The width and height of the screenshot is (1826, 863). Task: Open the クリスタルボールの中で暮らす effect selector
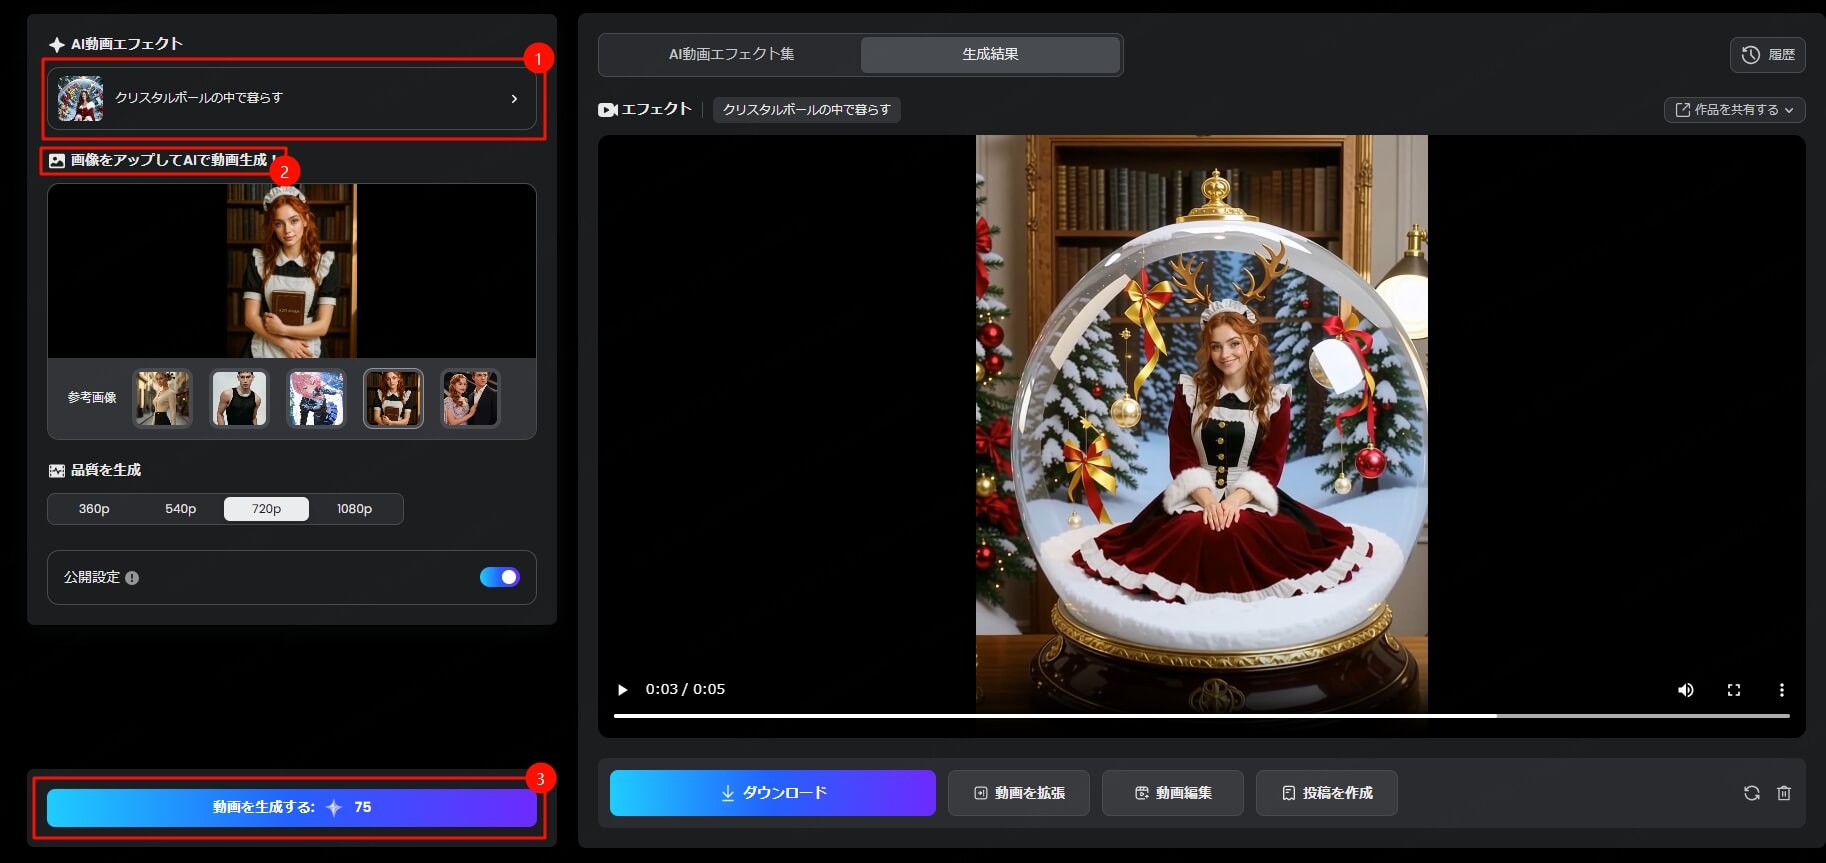coord(291,98)
